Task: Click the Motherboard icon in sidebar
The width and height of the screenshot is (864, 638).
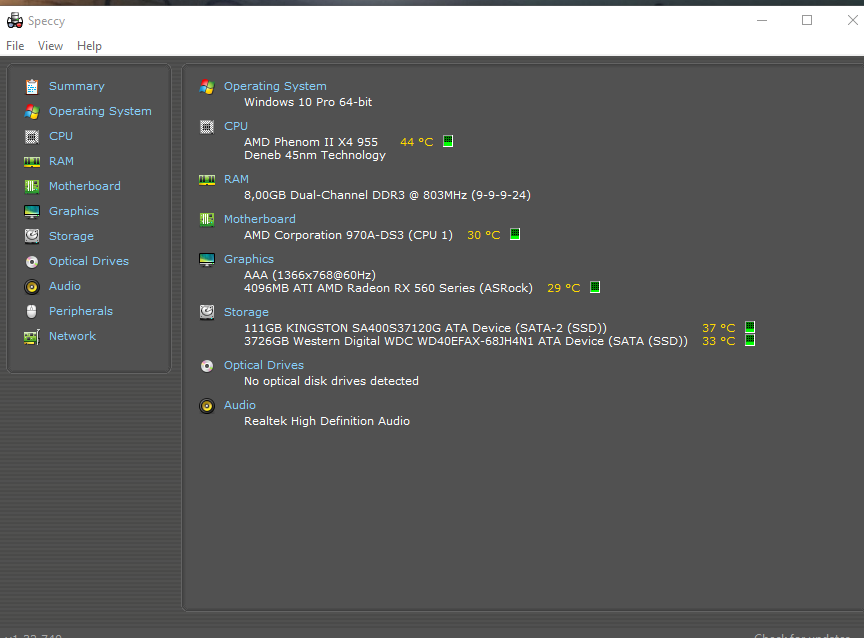Action: pos(32,187)
